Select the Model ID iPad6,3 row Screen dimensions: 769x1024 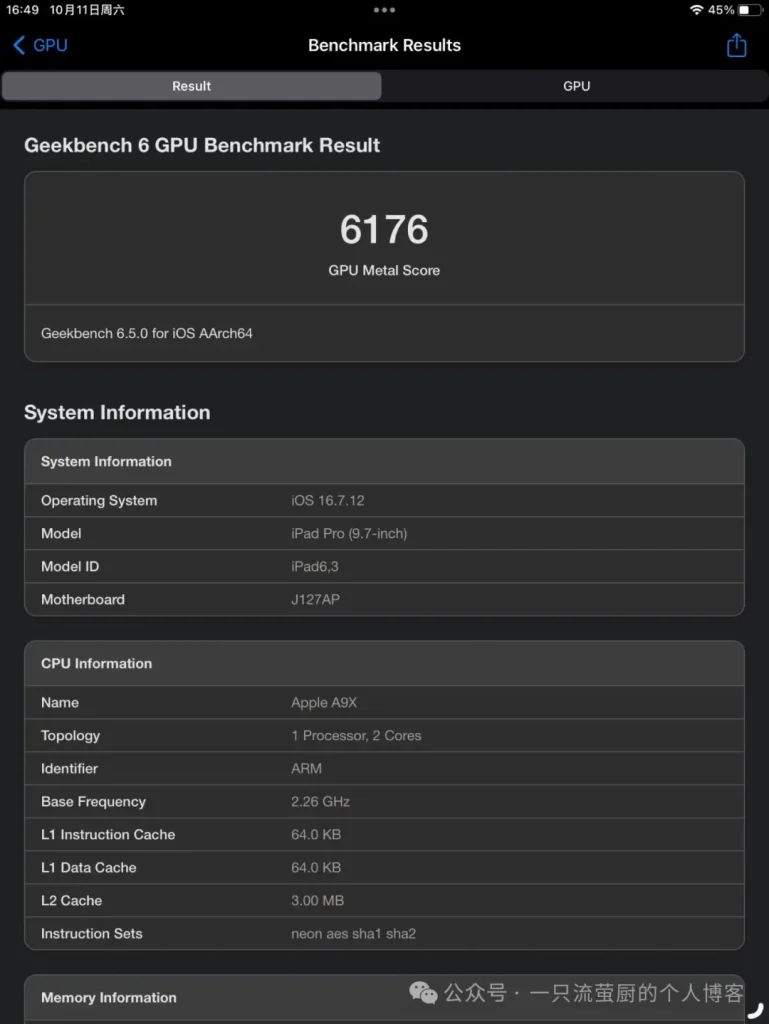[x=384, y=566]
